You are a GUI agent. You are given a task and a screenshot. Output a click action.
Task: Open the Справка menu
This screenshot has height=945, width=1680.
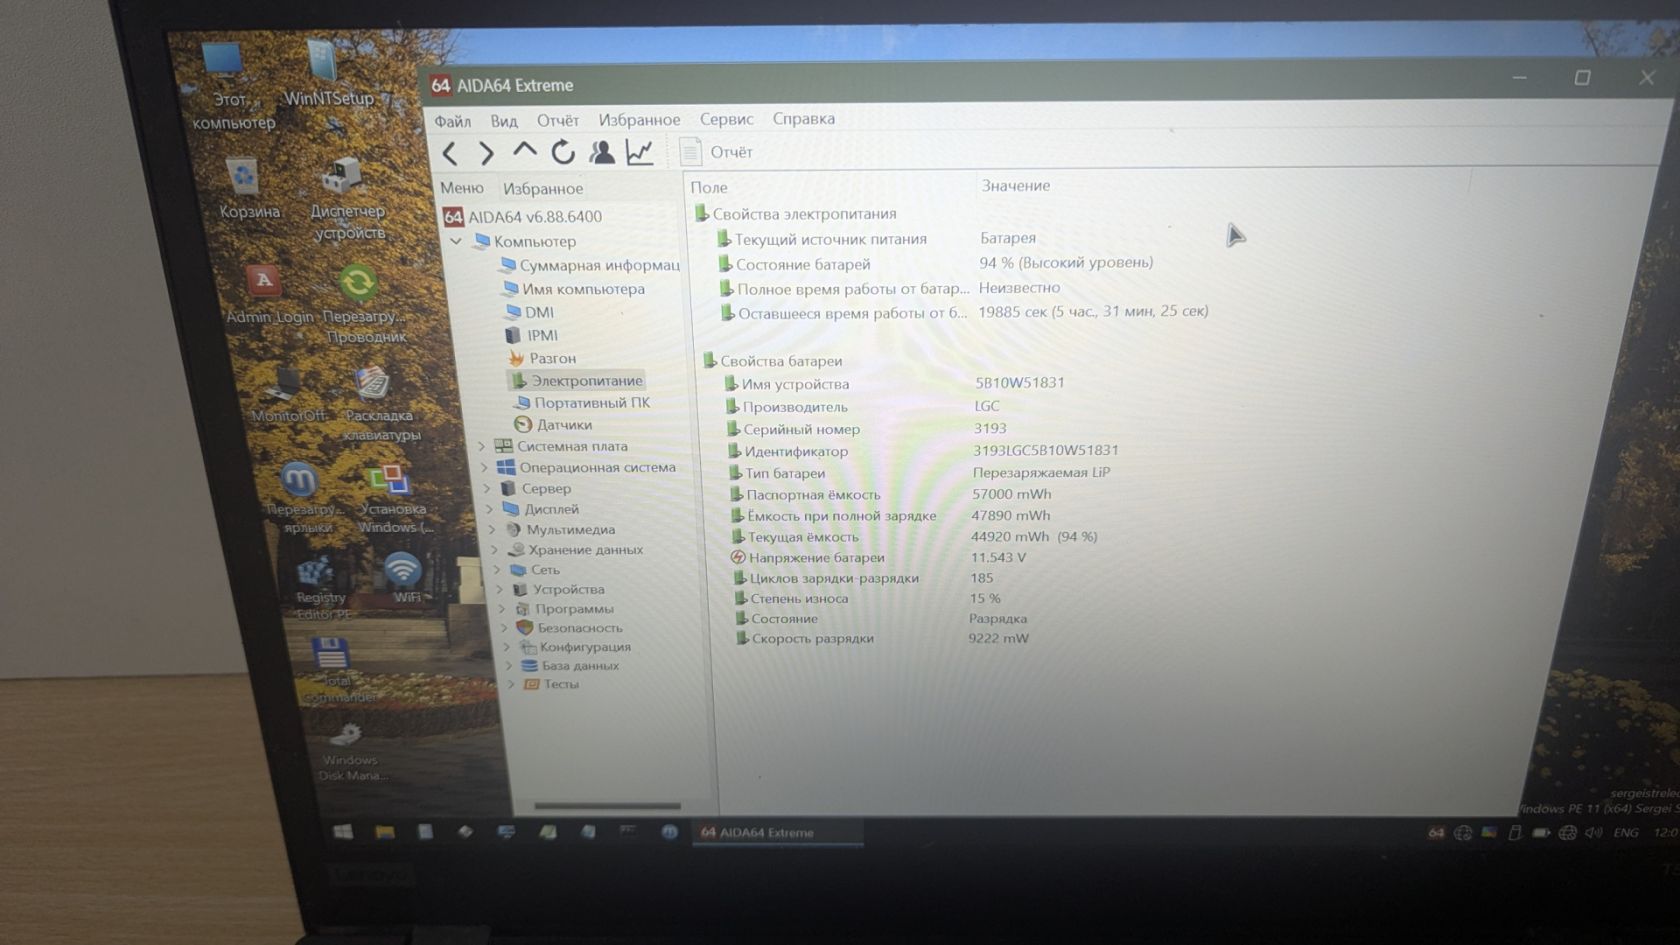803,119
